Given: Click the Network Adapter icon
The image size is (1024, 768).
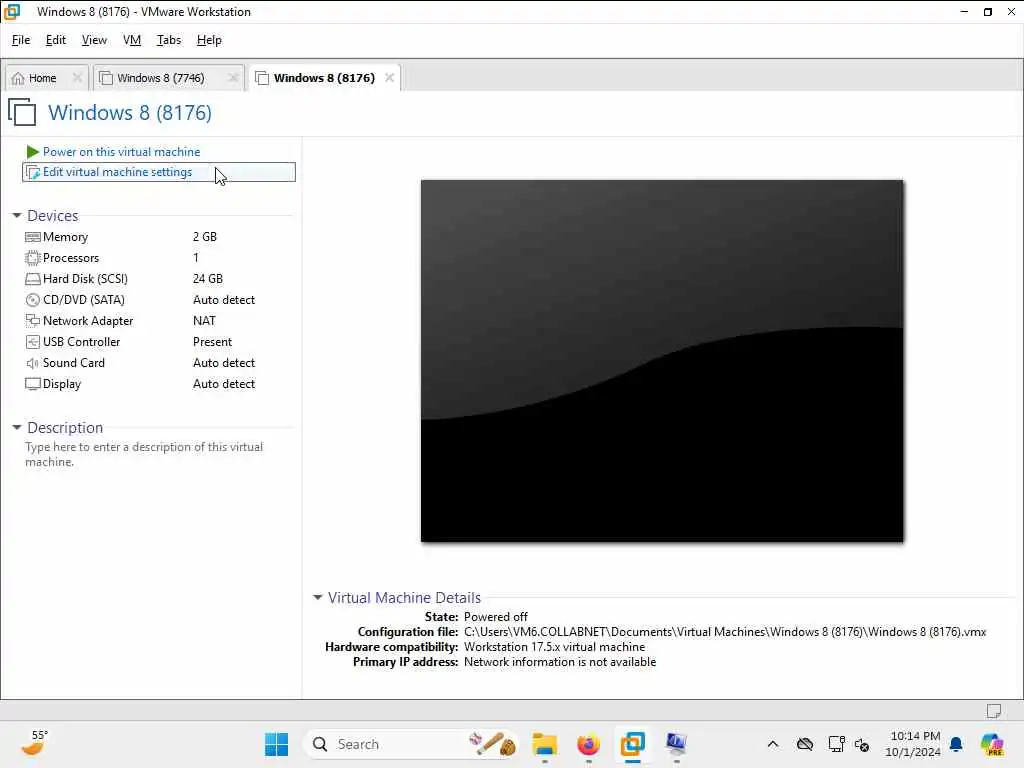Looking at the screenshot, I should point(33,321).
